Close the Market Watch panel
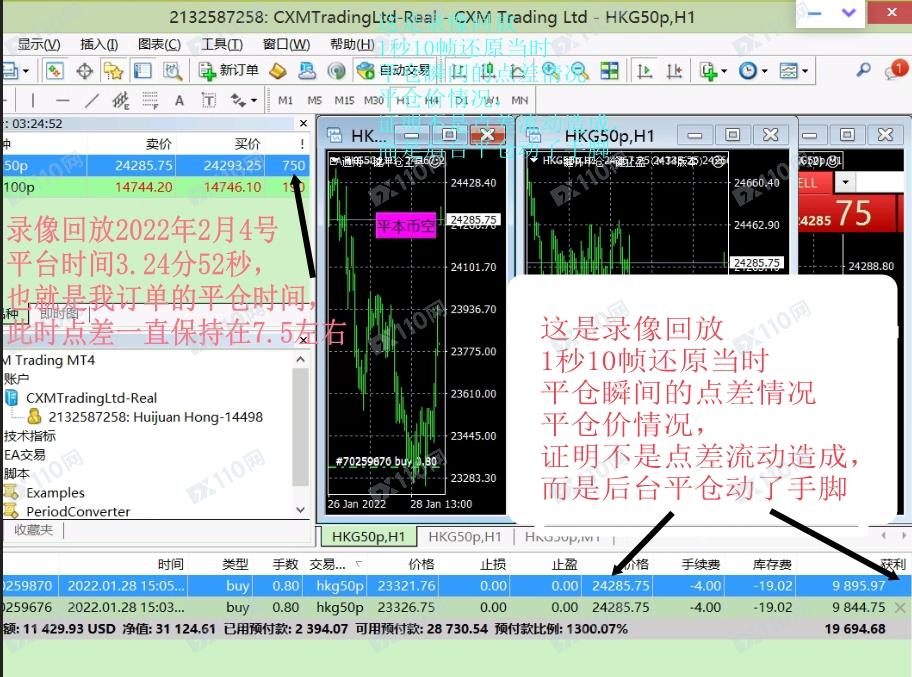The width and height of the screenshot is (912, 677). 303,123
